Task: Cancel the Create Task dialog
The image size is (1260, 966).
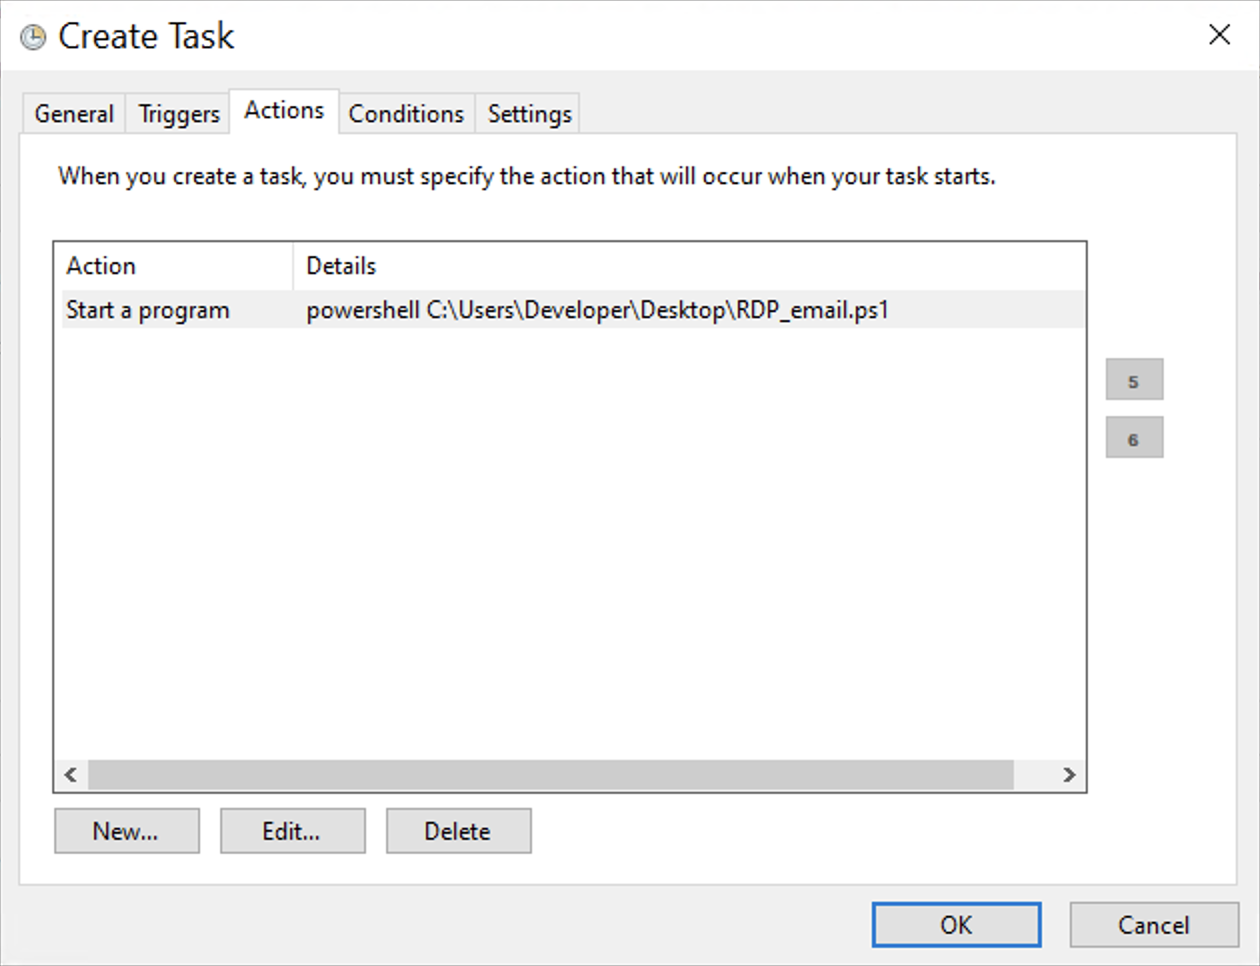Action: 1154,924
